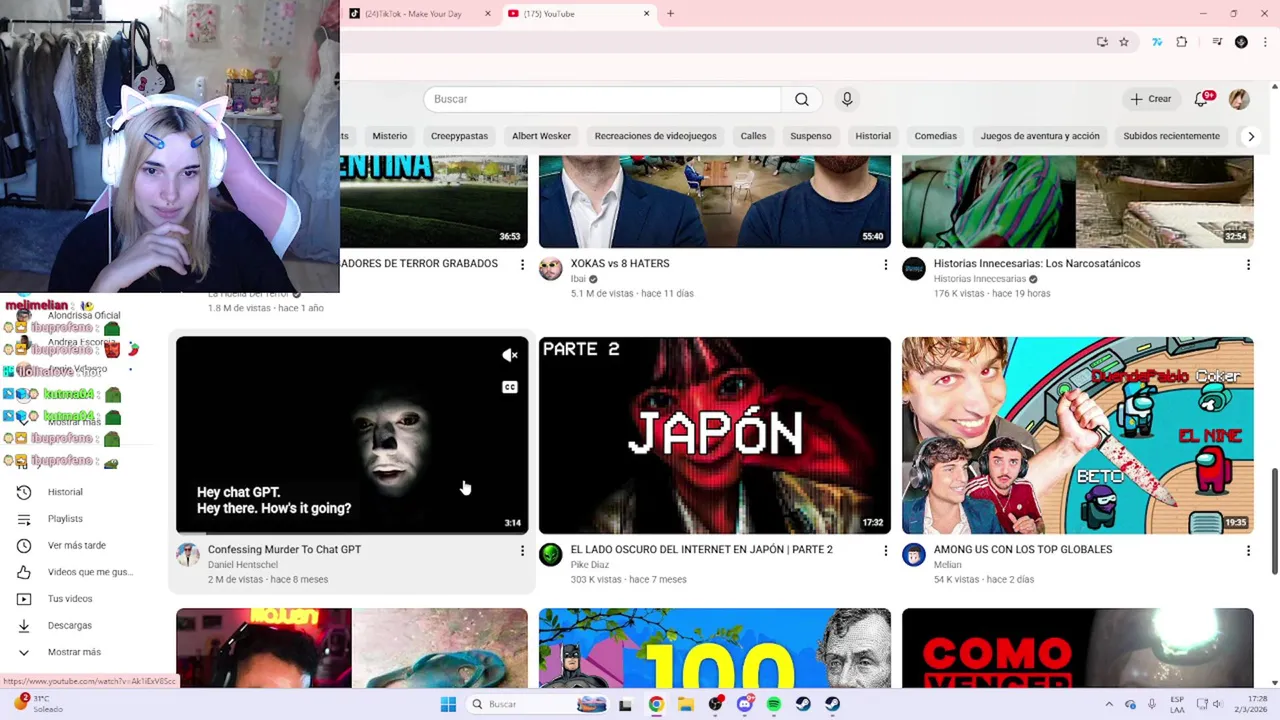The height and width of the screenshot is (720, 1280).
Task: Click the YouTube search magnifier button
Action: pos(802,99)
